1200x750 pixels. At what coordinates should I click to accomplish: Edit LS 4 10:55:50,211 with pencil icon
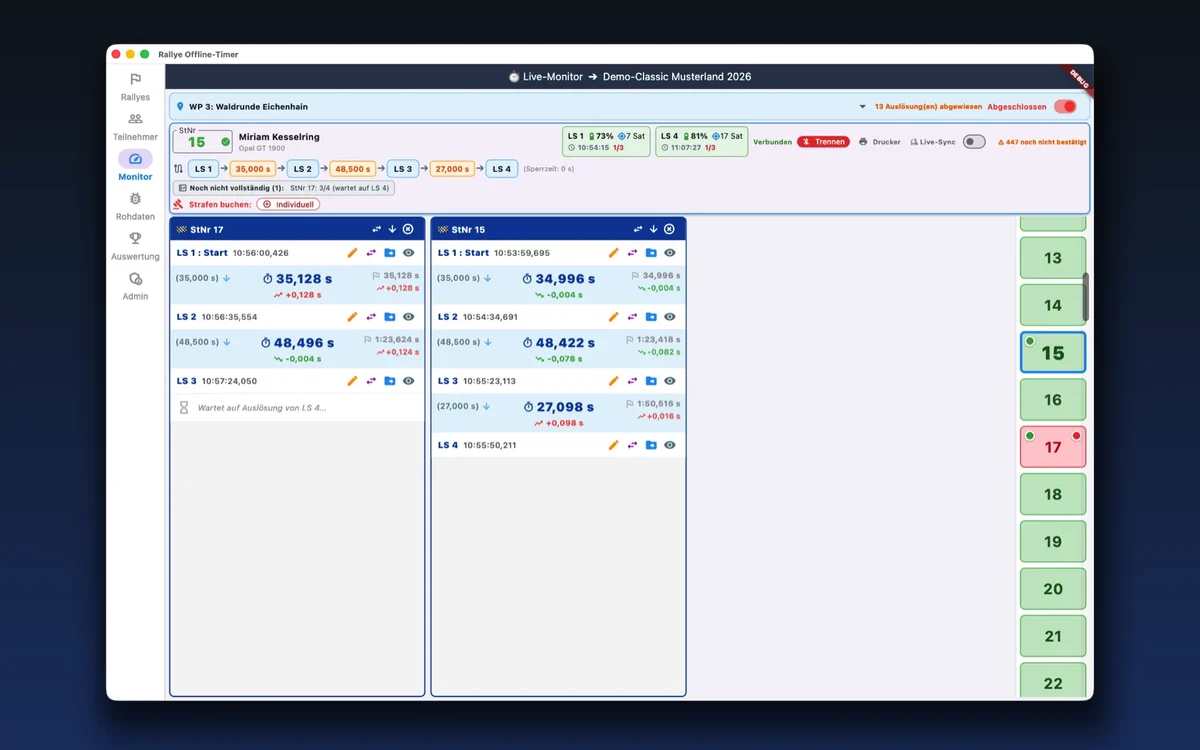pos(613,445)
